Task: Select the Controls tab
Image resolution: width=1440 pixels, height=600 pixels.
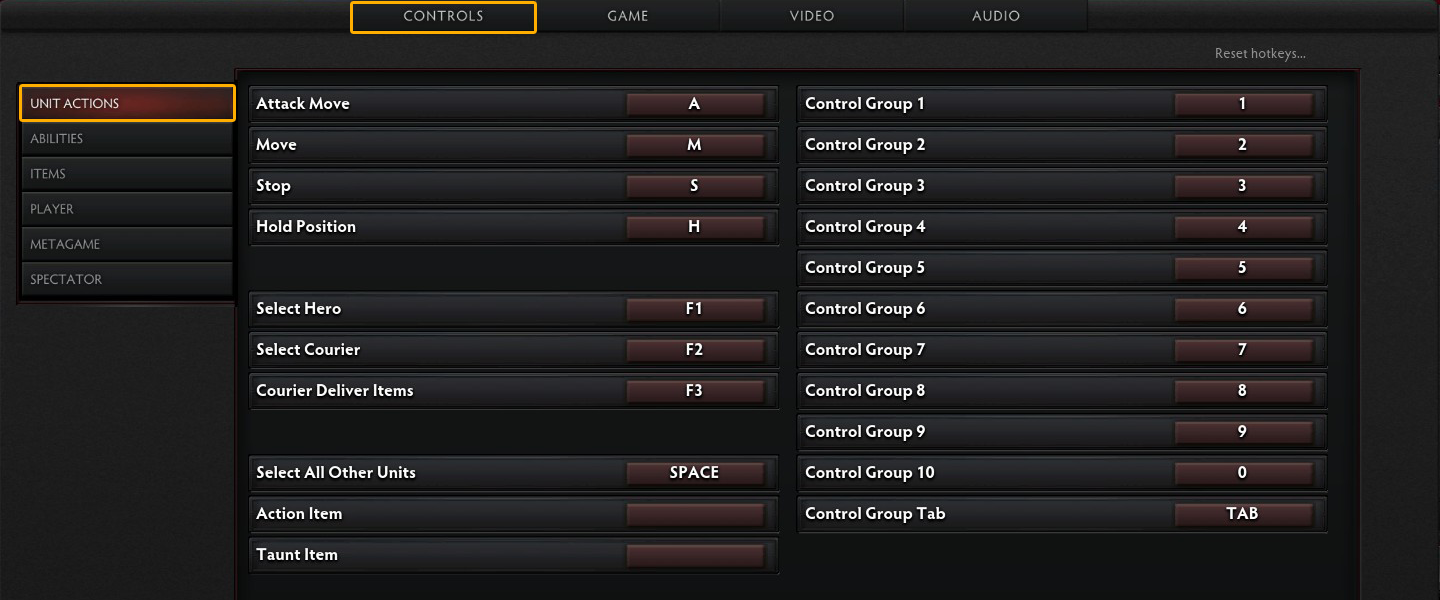Action: click(x=443, y=16)
